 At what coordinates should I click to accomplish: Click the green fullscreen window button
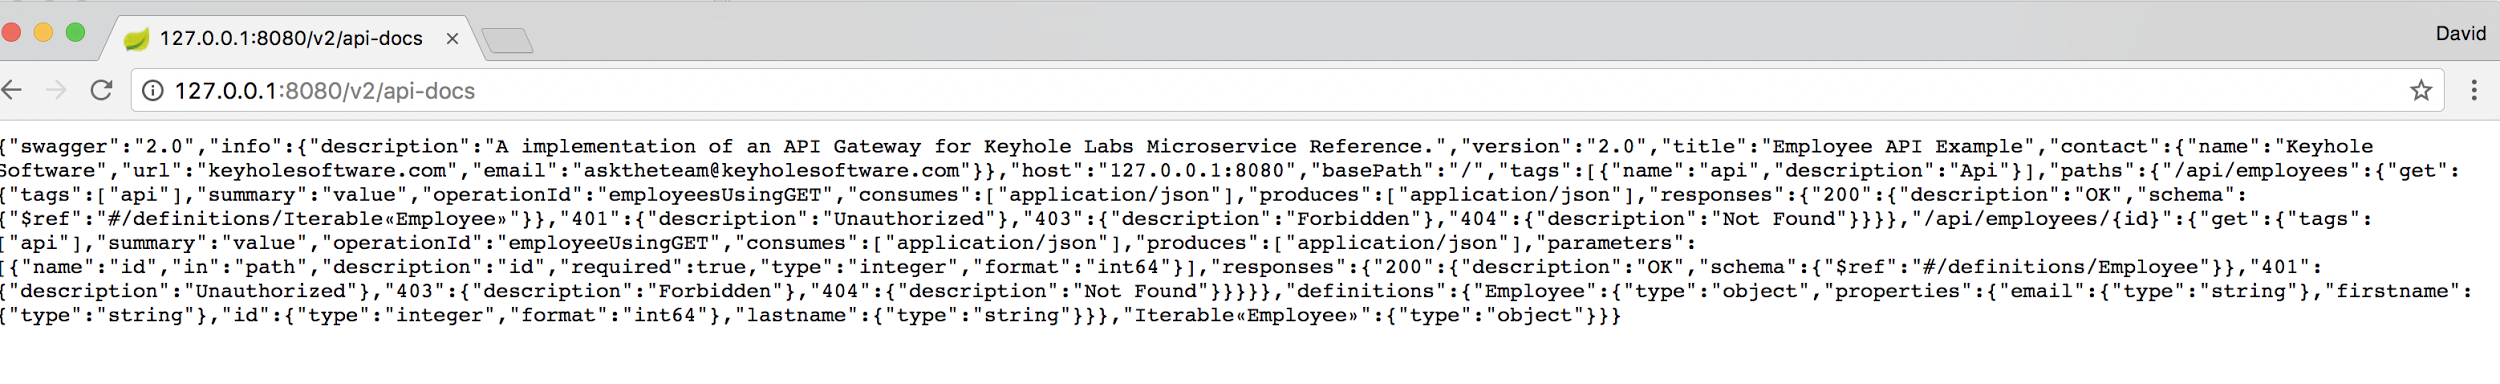75,32
